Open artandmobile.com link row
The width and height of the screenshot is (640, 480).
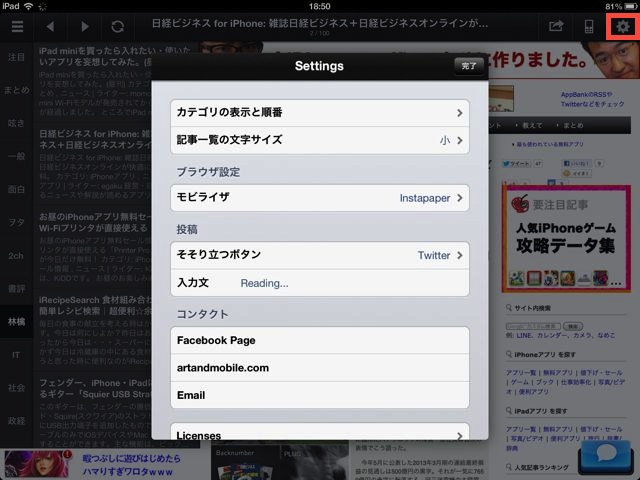tap(320, 368)
